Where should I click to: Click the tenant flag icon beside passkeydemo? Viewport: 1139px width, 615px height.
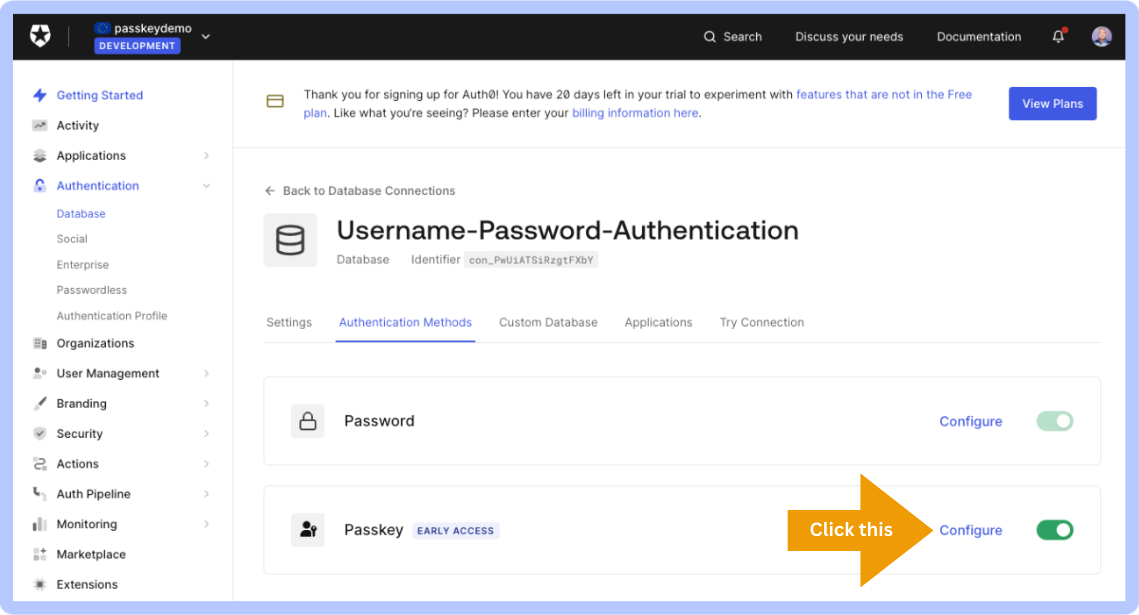(102, 28)
